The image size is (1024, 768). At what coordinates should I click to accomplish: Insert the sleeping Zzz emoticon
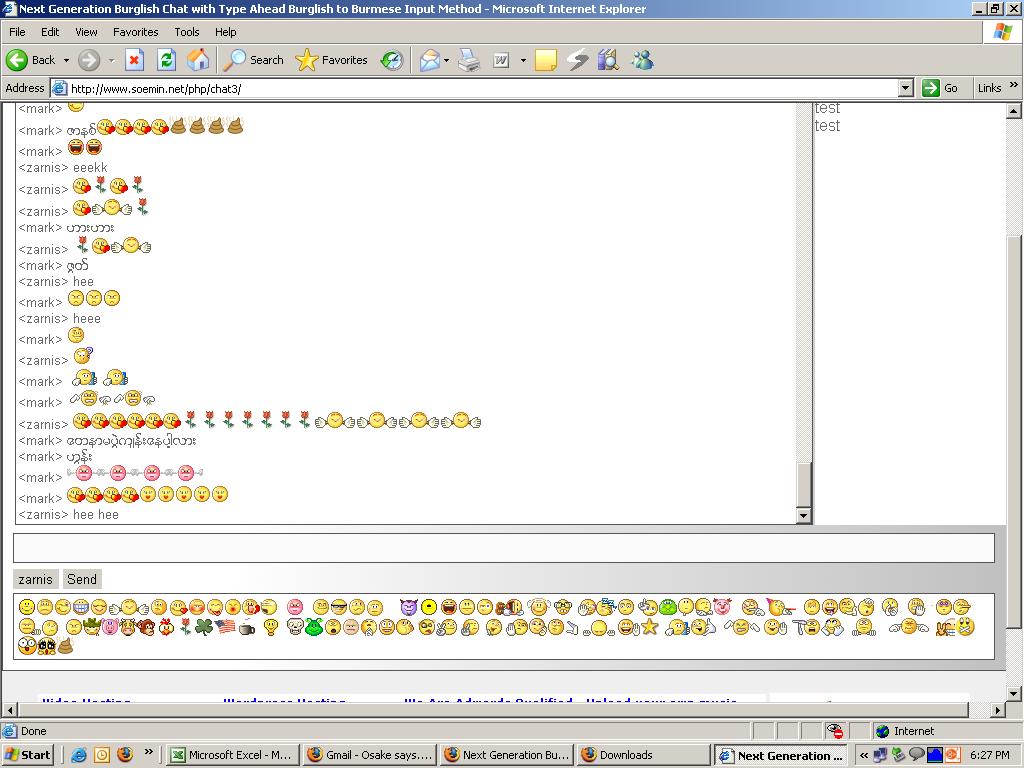(607, 607)
